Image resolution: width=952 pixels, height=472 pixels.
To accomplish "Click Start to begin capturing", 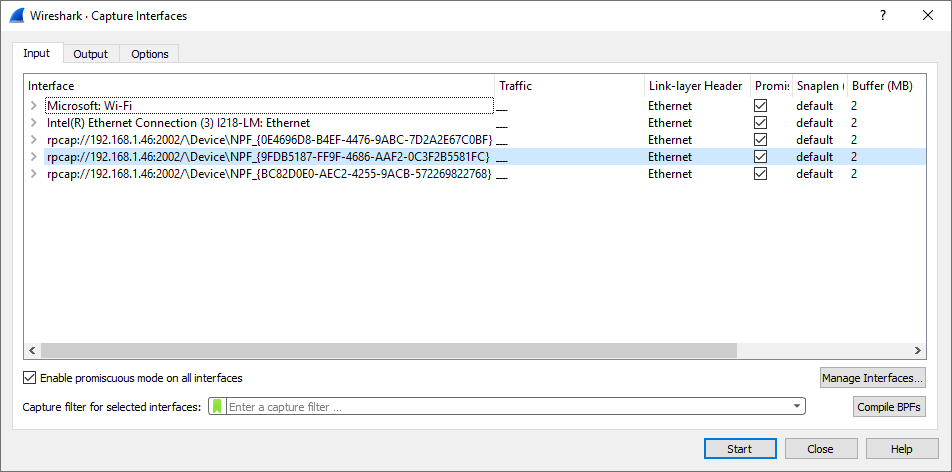I will [x=740, y=449].
